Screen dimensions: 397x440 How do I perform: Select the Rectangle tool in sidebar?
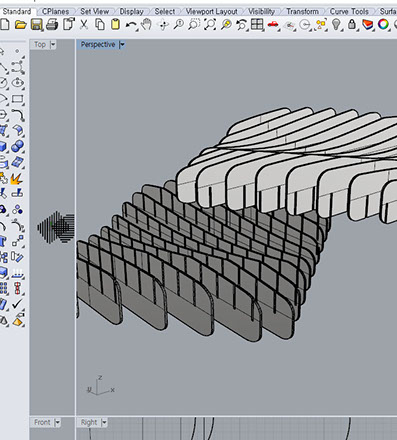[x=17, y=99]
